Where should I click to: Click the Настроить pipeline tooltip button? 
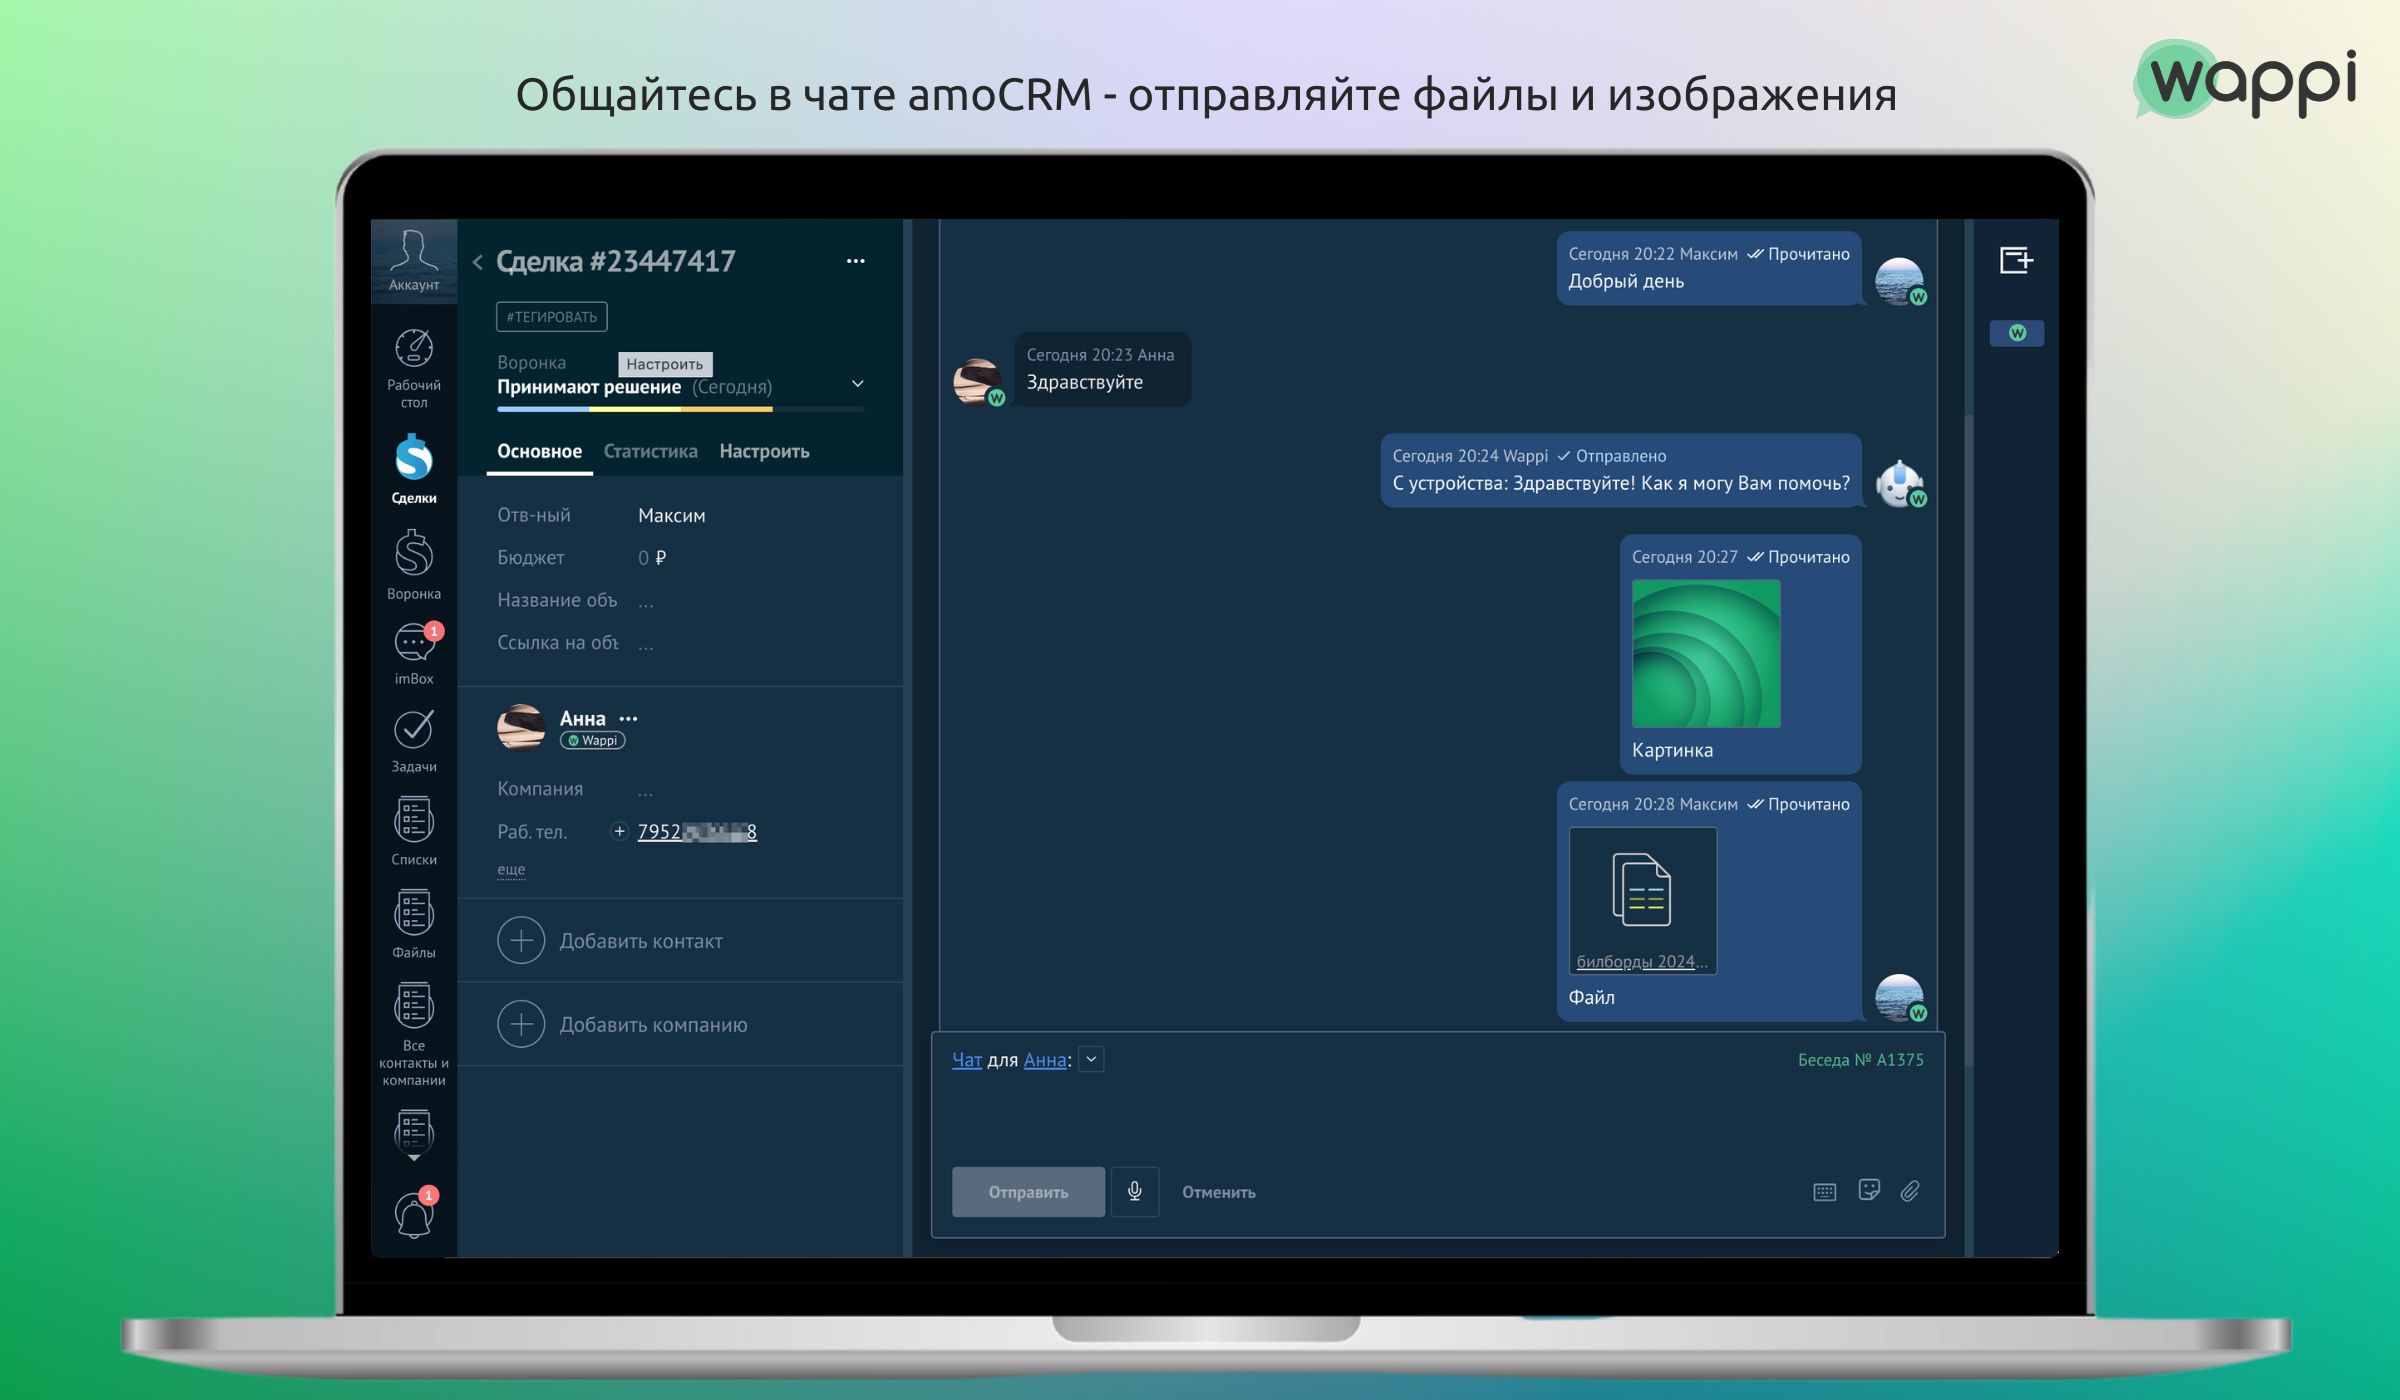665,364
